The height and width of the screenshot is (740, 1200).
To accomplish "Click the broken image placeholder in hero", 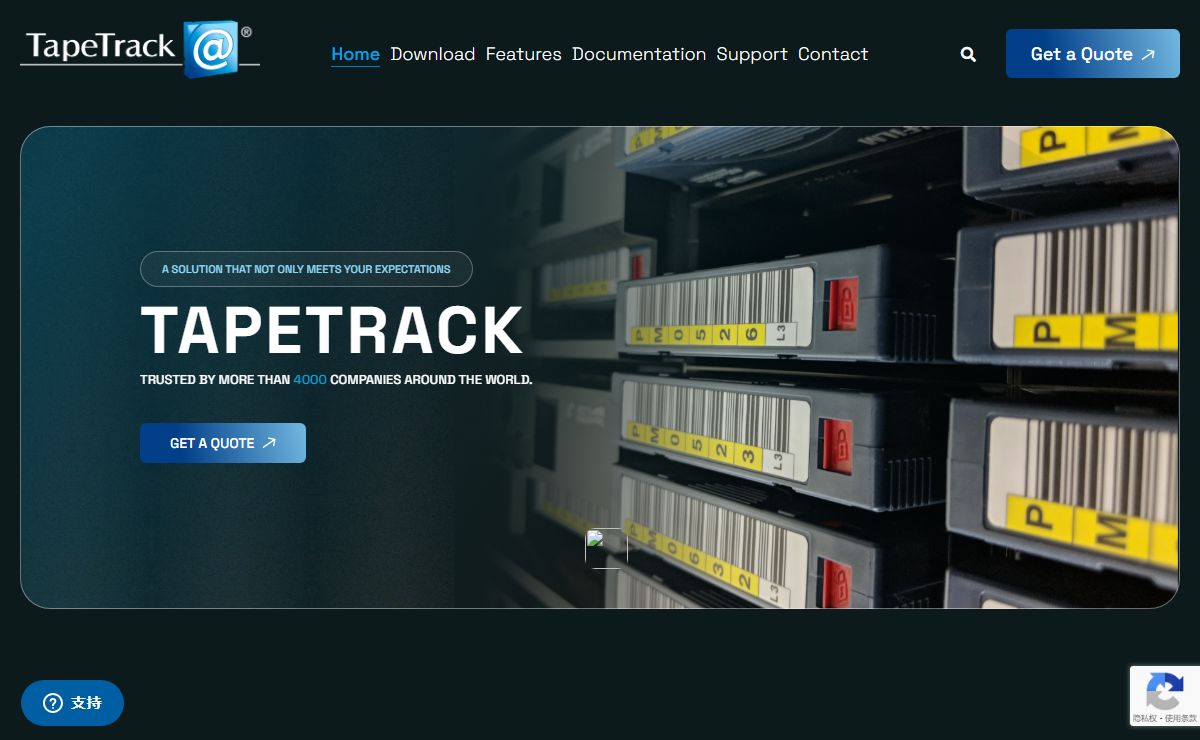I will pyautogui.click(x=606, y=548).
